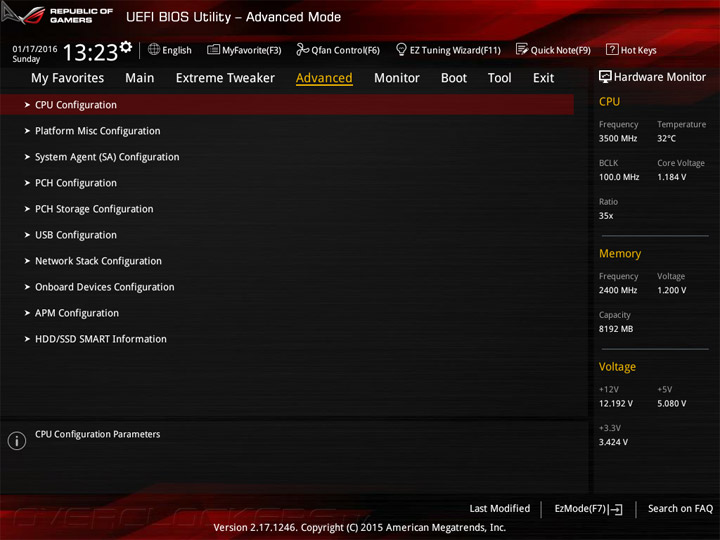This screenshot has width=720, height=540.
Task: Click the BCLK value 100.0 MHz
Action: click(x=619, y=177)
